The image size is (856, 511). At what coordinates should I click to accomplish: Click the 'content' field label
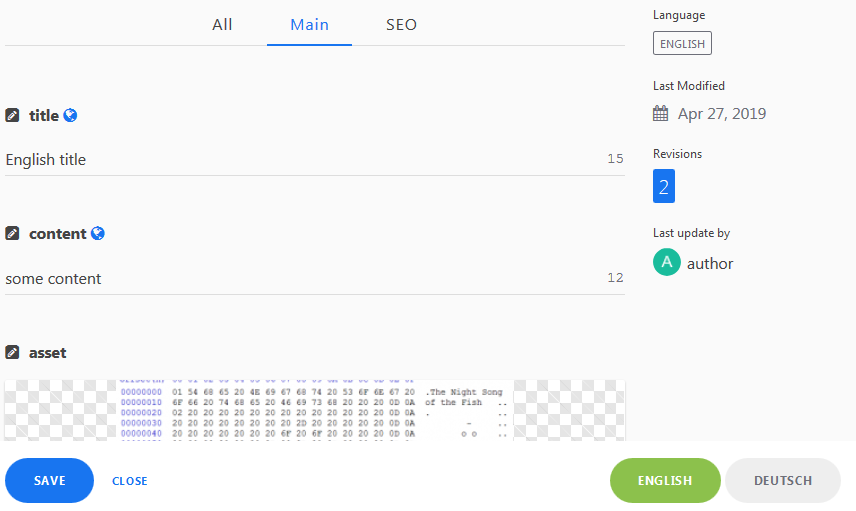[57, 234]
